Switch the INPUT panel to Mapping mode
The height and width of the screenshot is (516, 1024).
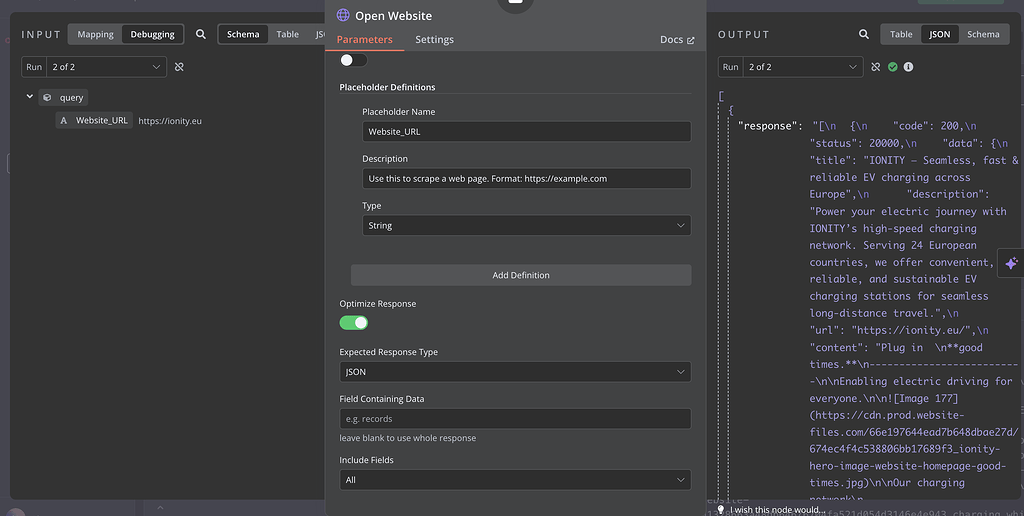tap(96, 34)
